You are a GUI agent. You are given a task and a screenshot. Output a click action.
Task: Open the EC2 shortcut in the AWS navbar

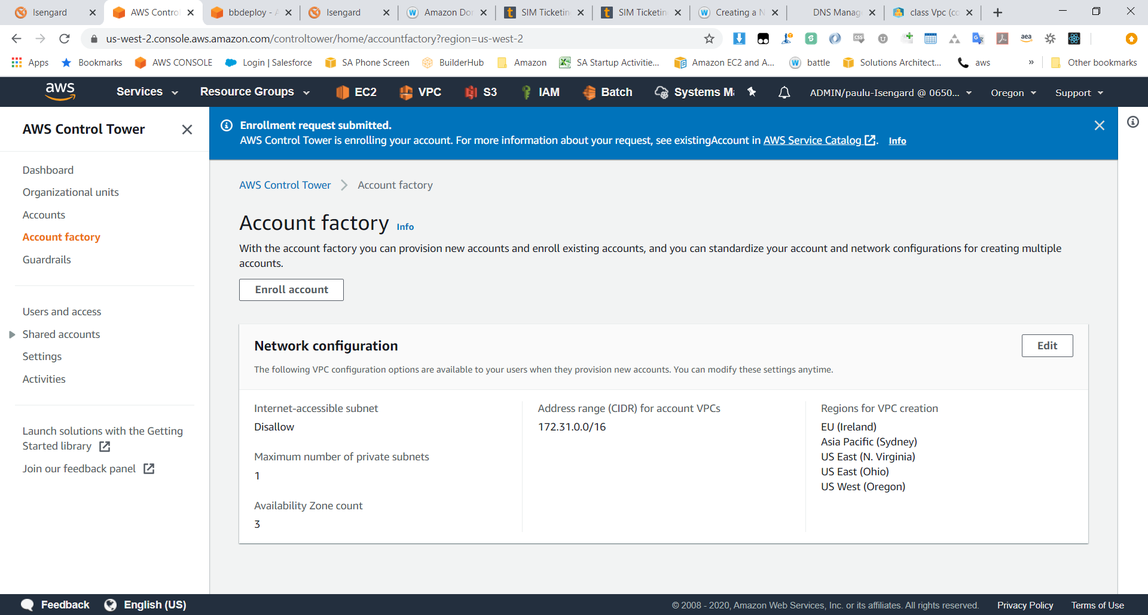356,92
